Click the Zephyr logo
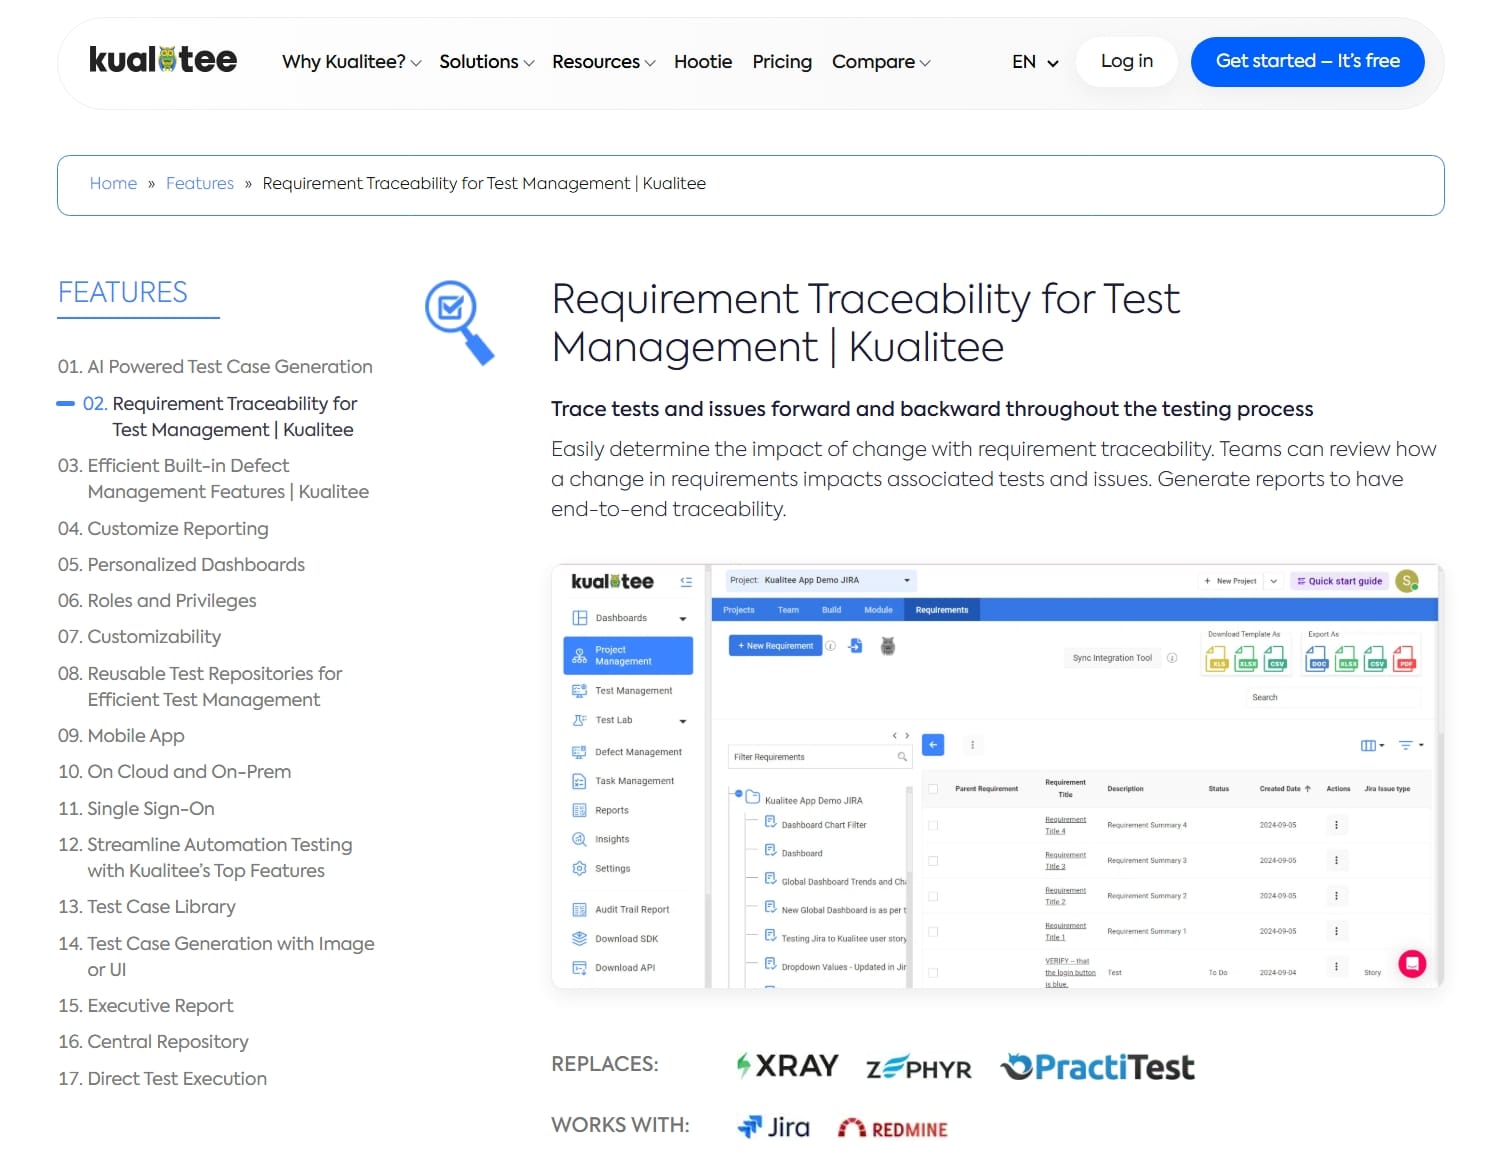 [x=918, y=1069]
